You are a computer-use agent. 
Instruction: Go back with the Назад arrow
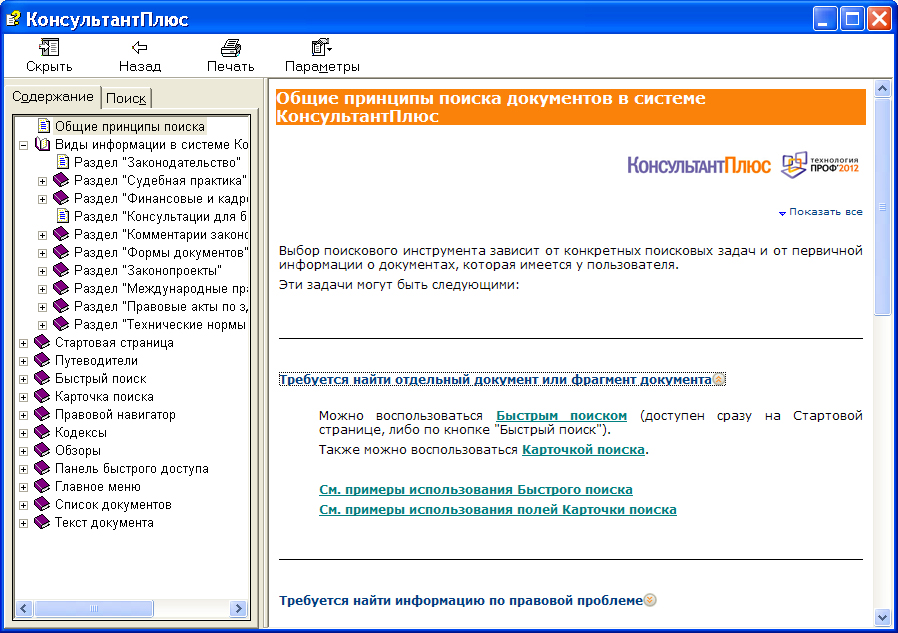(140, 47)
